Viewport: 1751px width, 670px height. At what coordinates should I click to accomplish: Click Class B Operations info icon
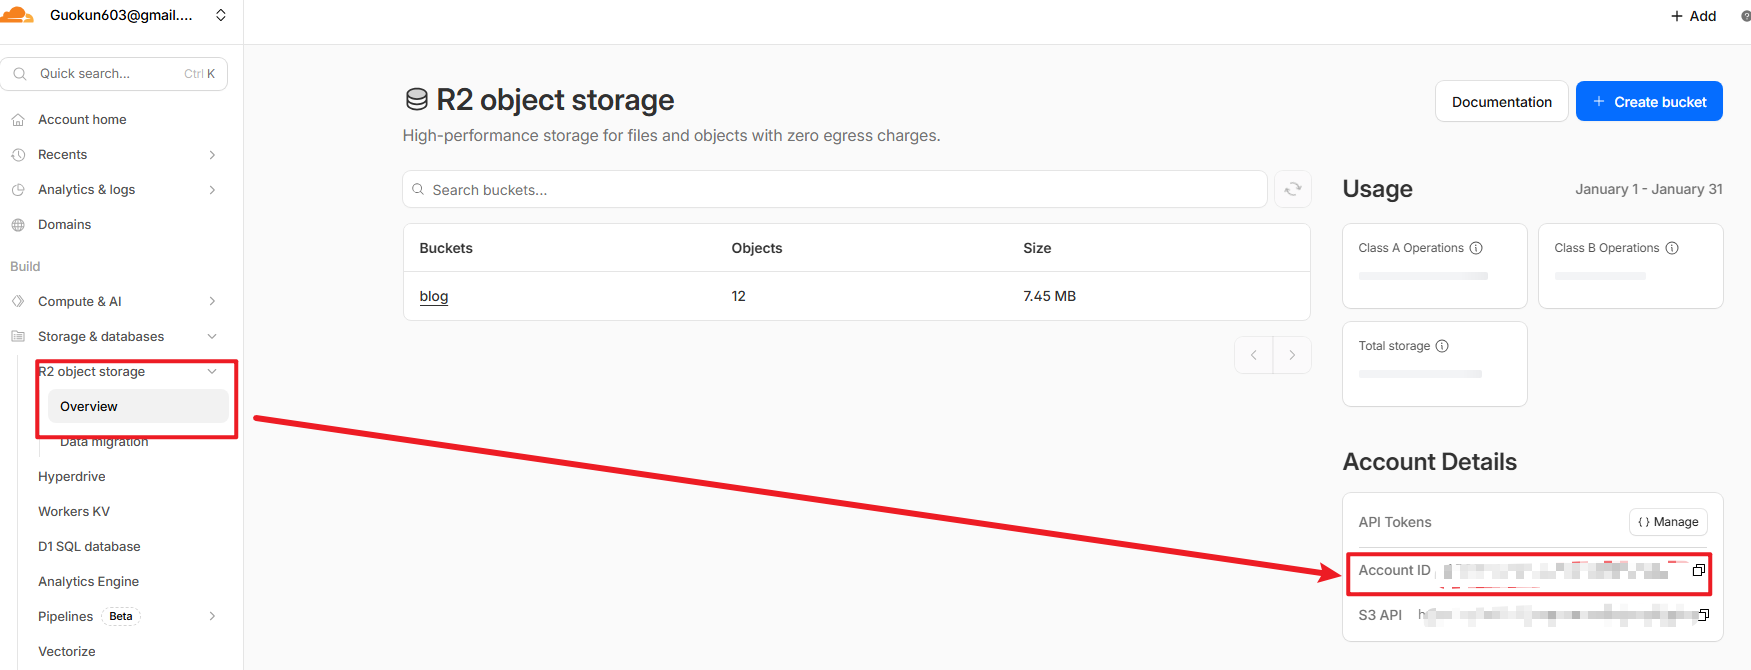click(x=1672, y=248)
